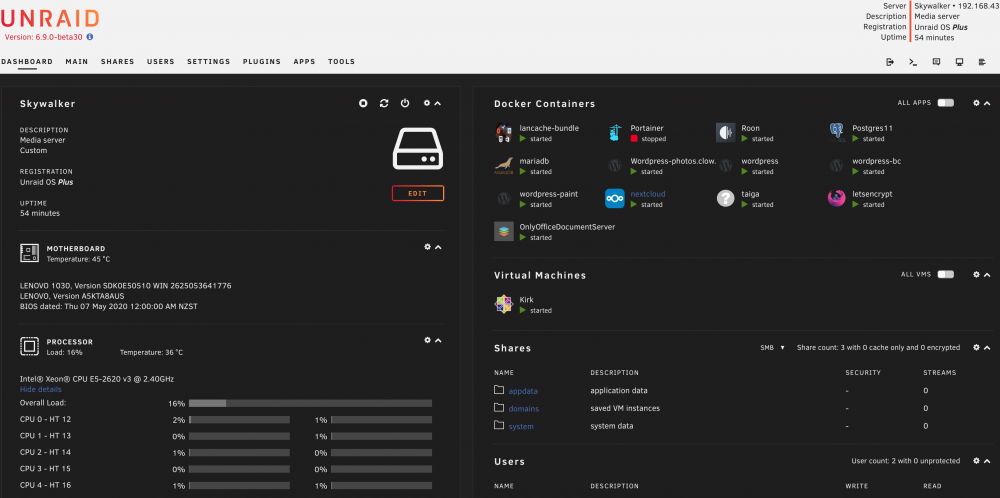Open the Processor section settings gear
This screenshot has width=1000, height=498.
click(x=427, y=340)
